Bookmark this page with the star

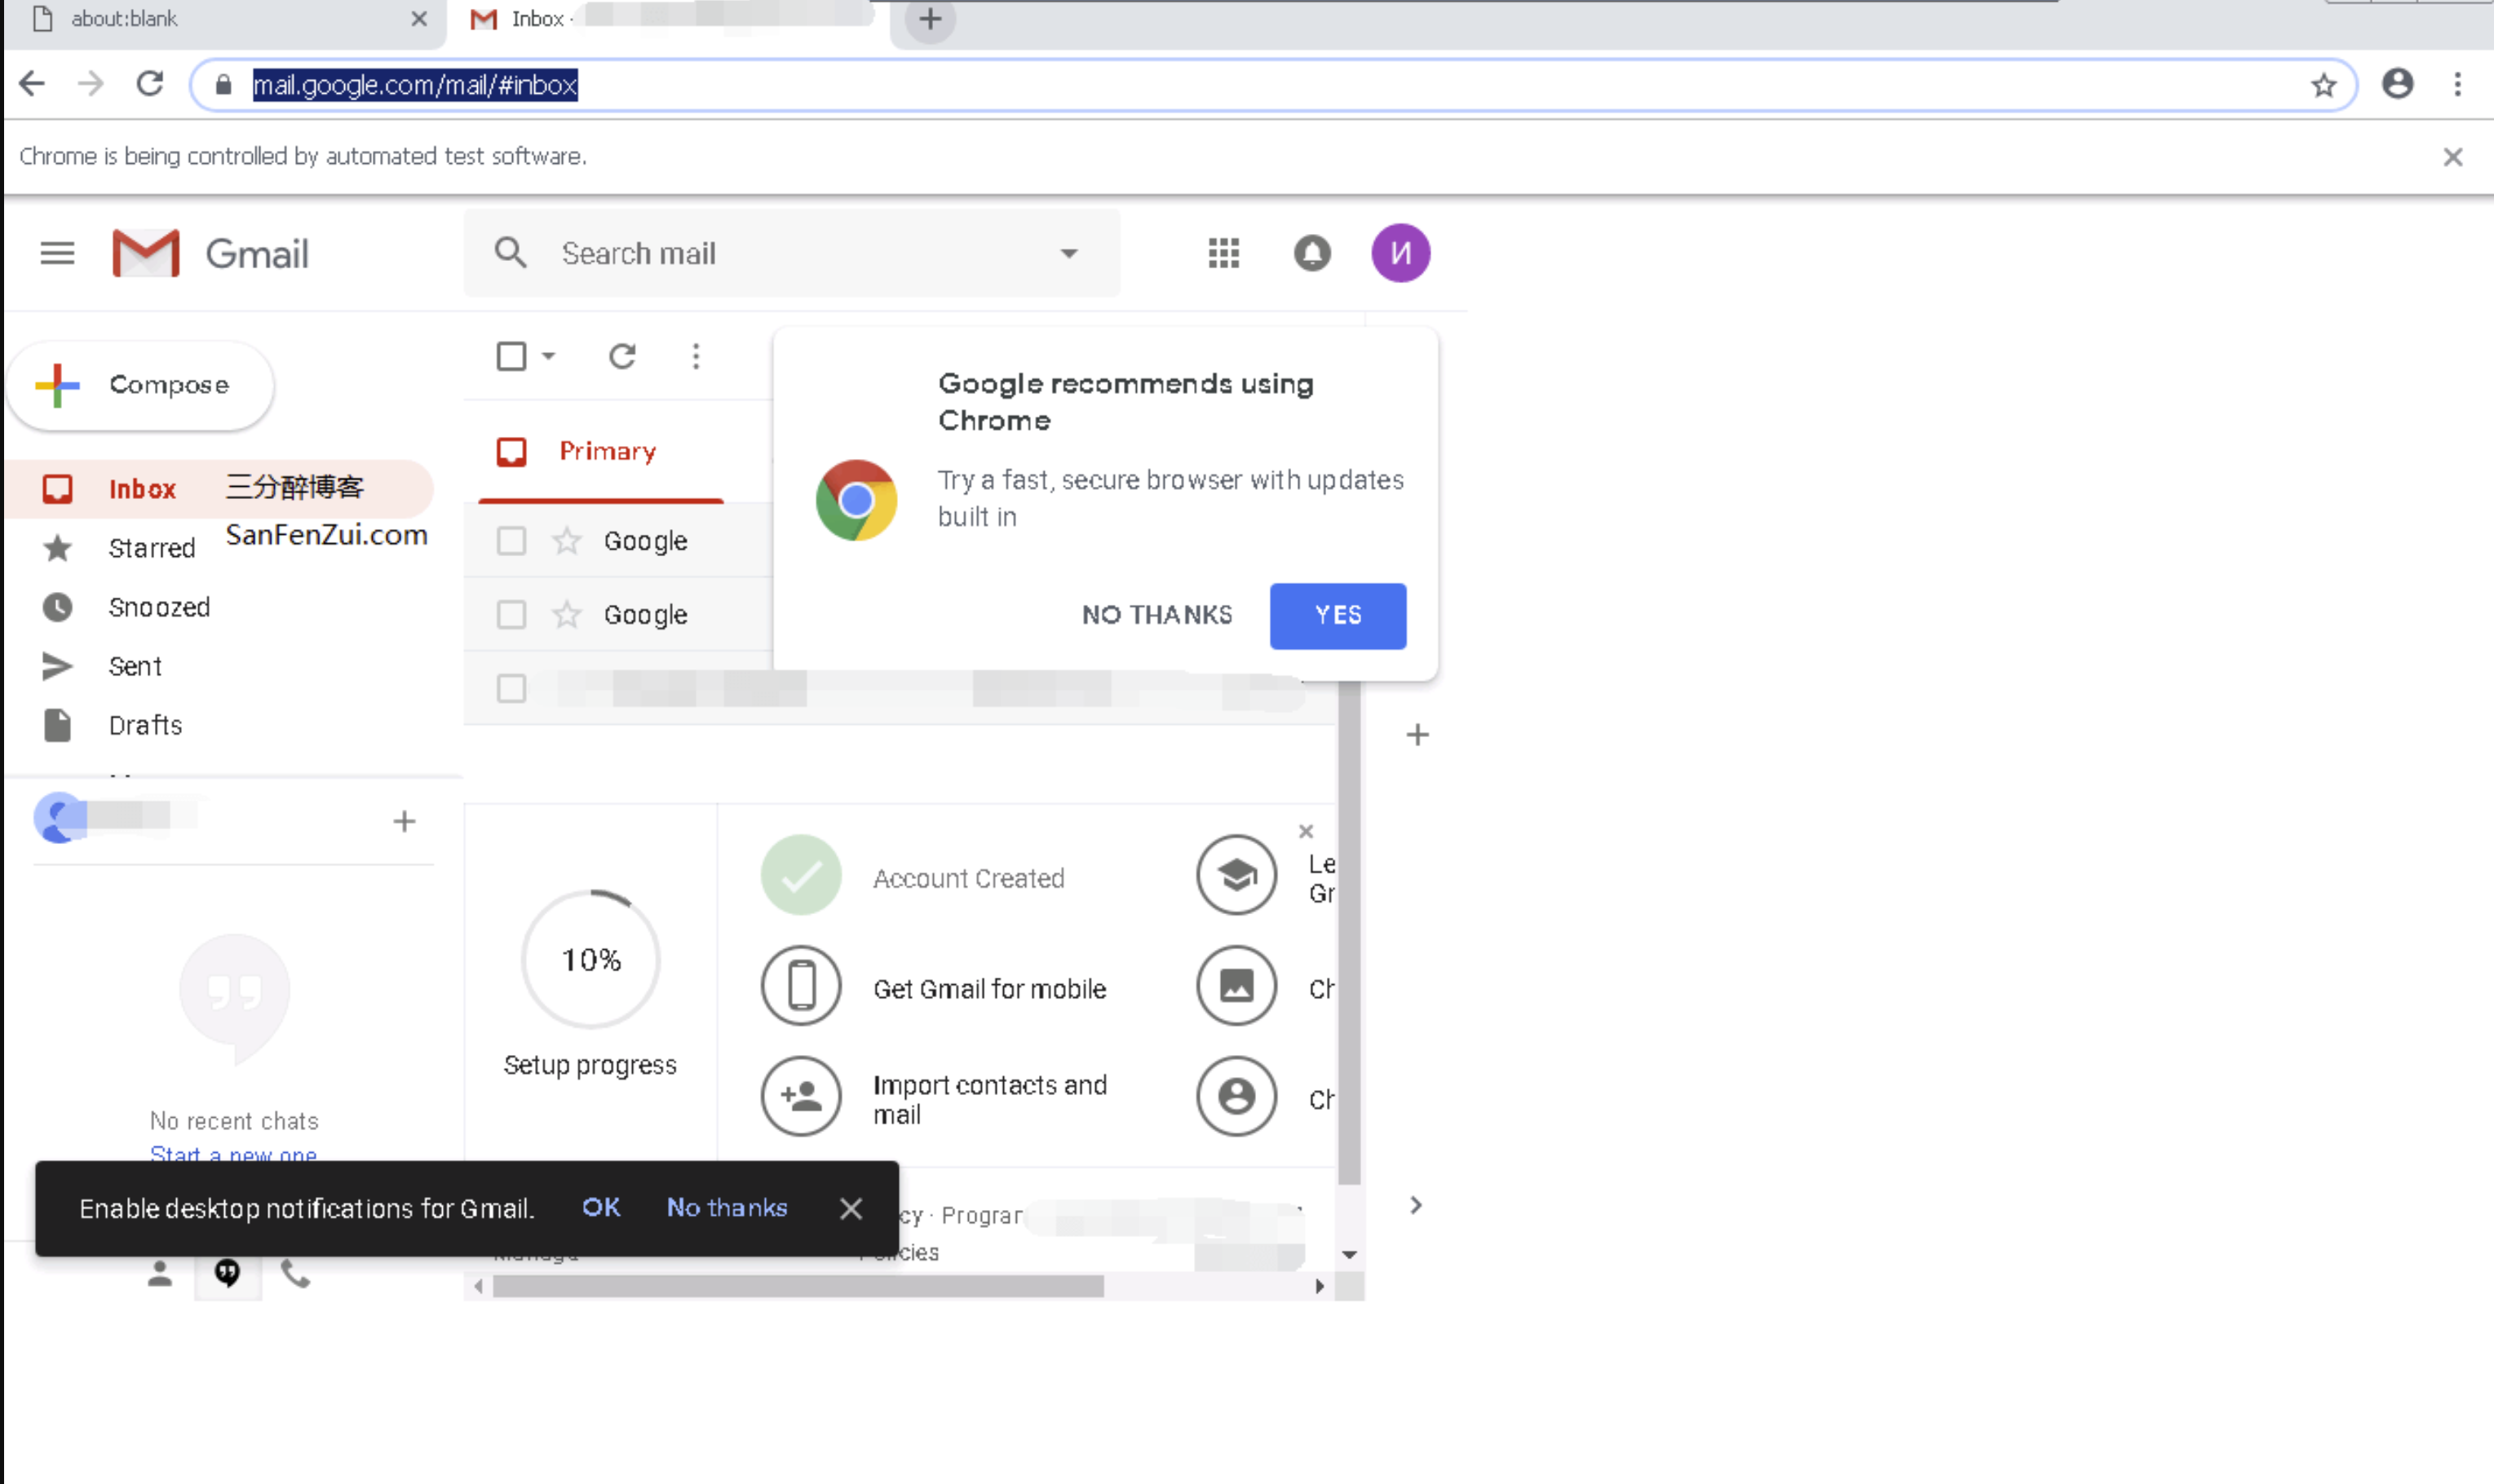pyautogui.click(x=2323, y=85)
